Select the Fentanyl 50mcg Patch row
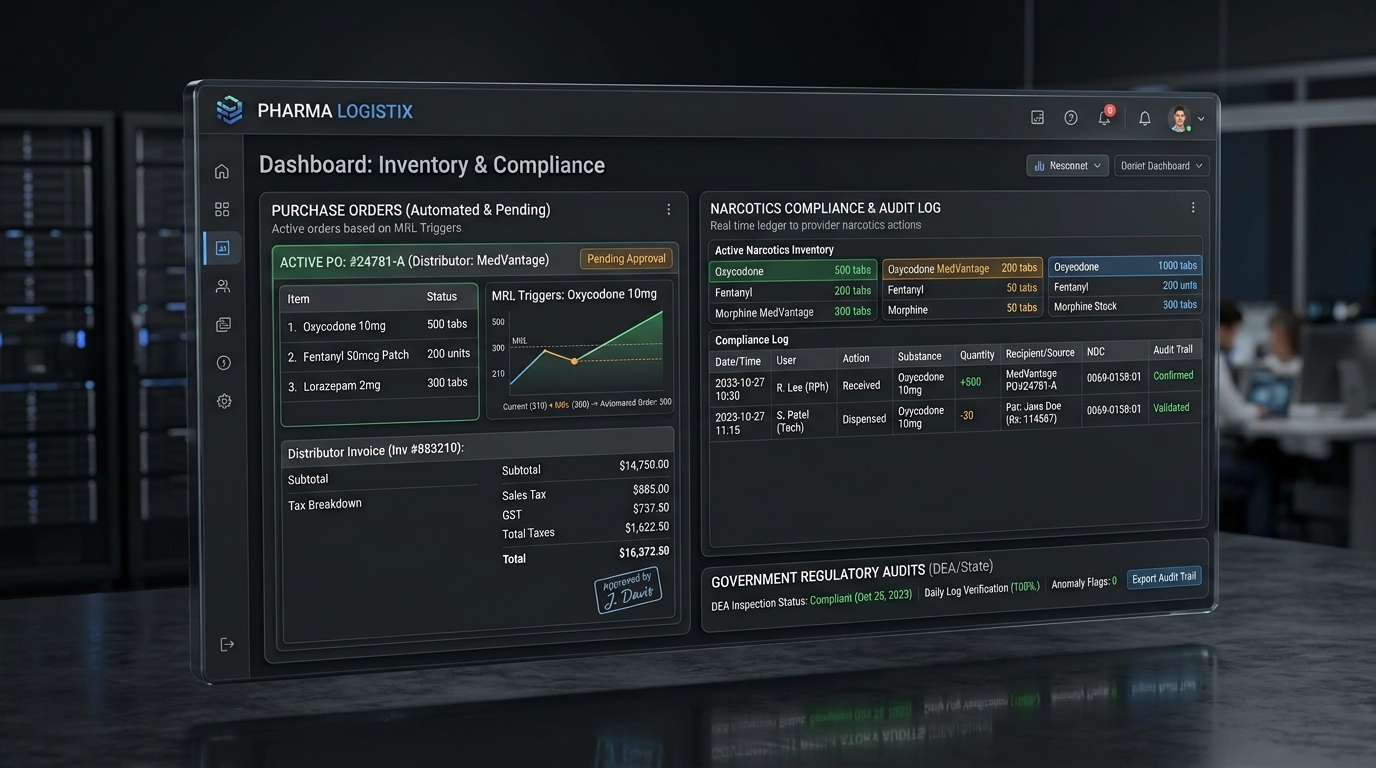Viewport: 1376px width, 768px height. pyautogui.click(x=379, y=354)
